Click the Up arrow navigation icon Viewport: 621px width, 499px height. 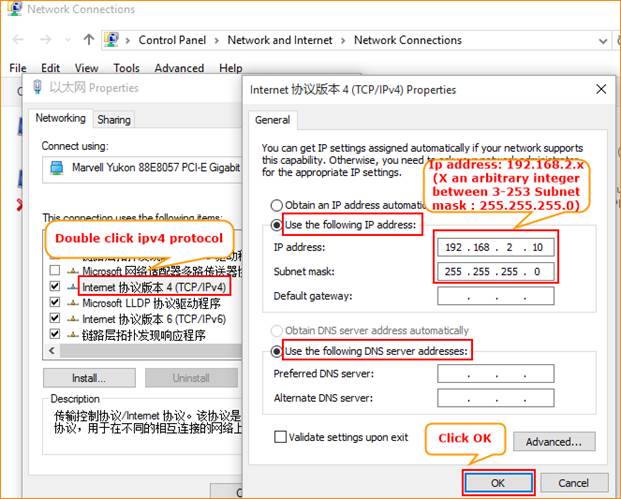coord(88,40)
